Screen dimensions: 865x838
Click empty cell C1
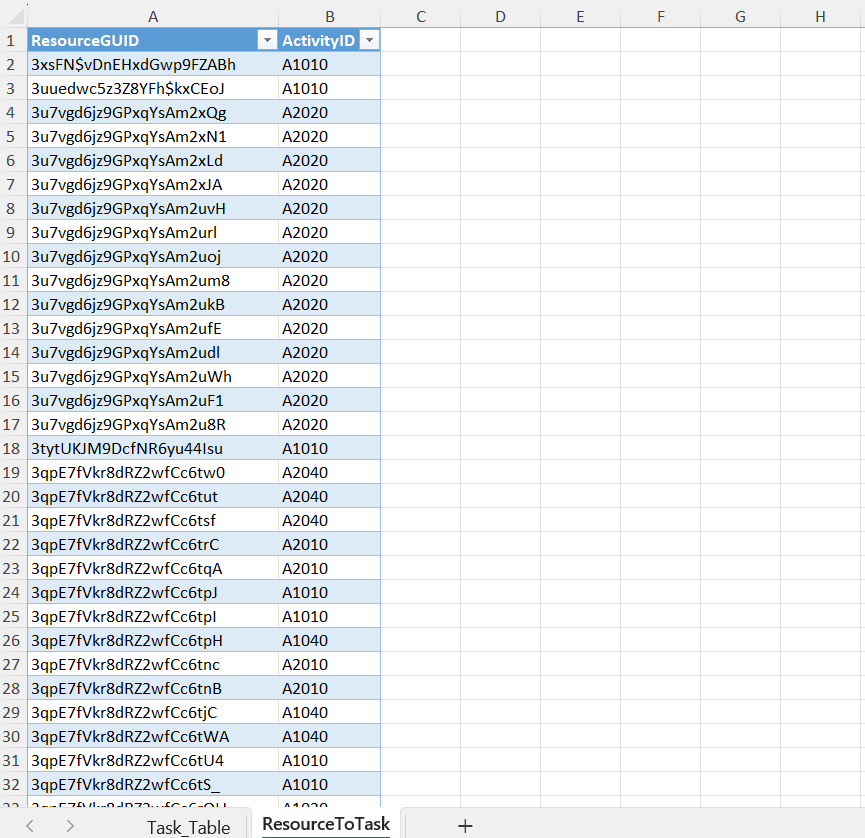[x=420, y=39]
